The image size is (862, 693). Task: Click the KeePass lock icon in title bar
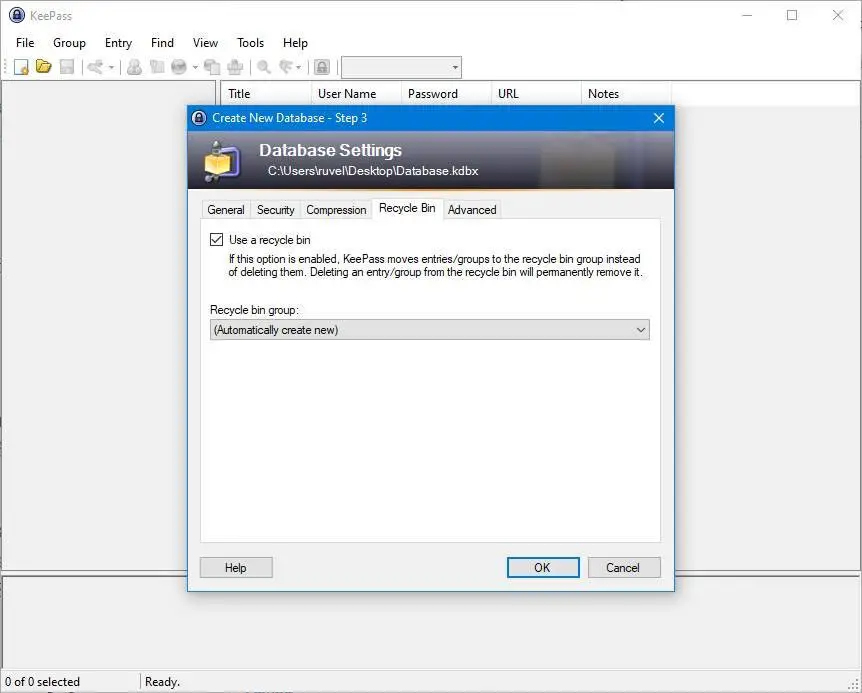(17, 15)
